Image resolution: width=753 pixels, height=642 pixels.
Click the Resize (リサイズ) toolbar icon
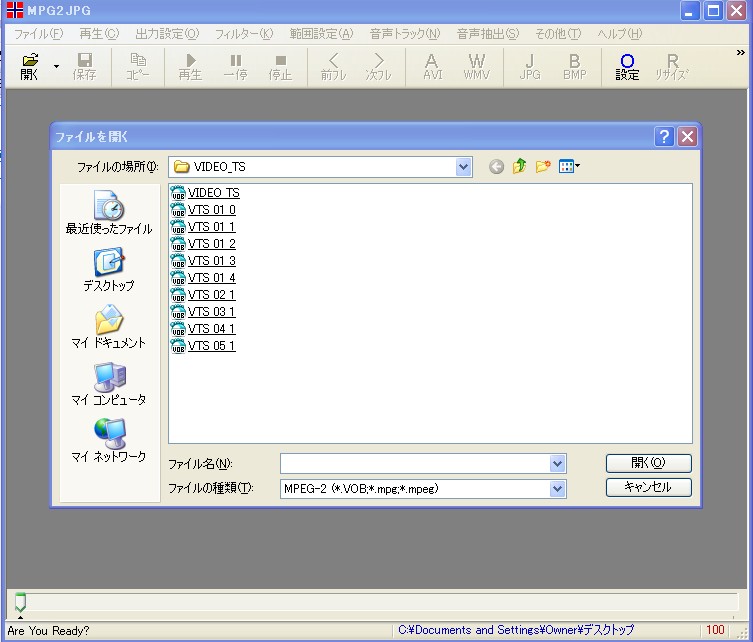coord(672,67)
